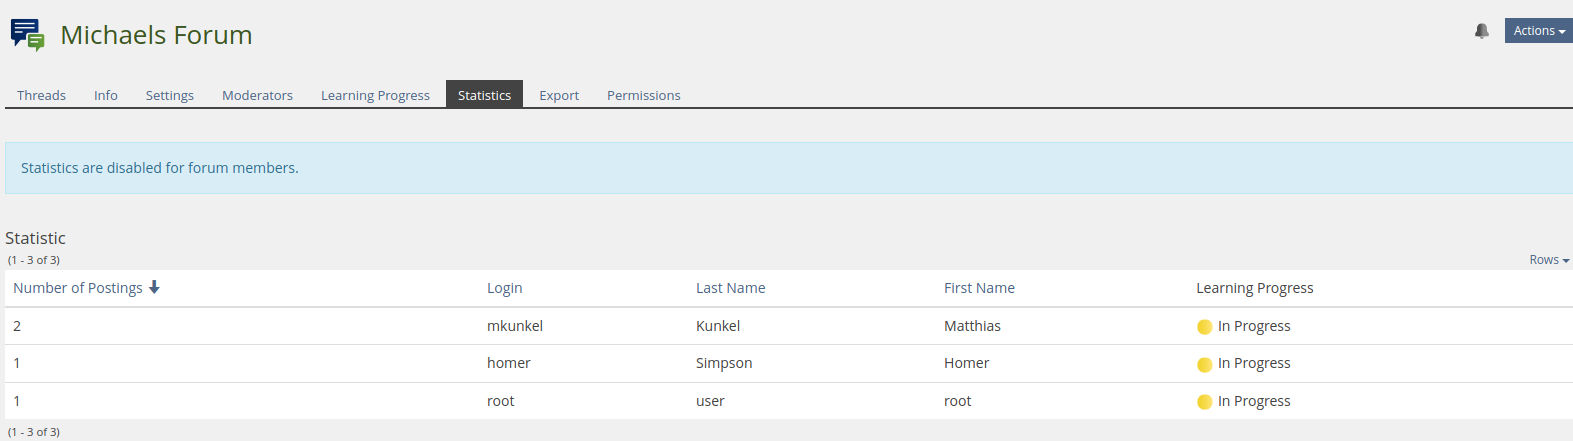This screenshot has height=441, width=1573.
Task: Switch to the Threads tab
Action: click(41, 95)
